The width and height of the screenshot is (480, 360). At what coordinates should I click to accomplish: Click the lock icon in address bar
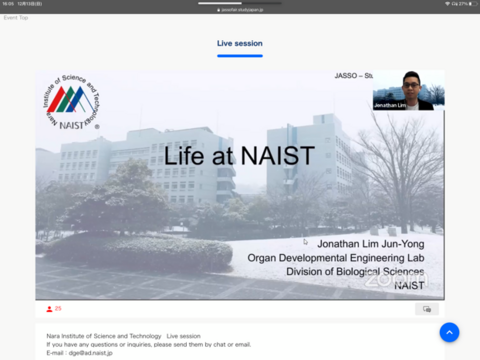pos(219,10)
